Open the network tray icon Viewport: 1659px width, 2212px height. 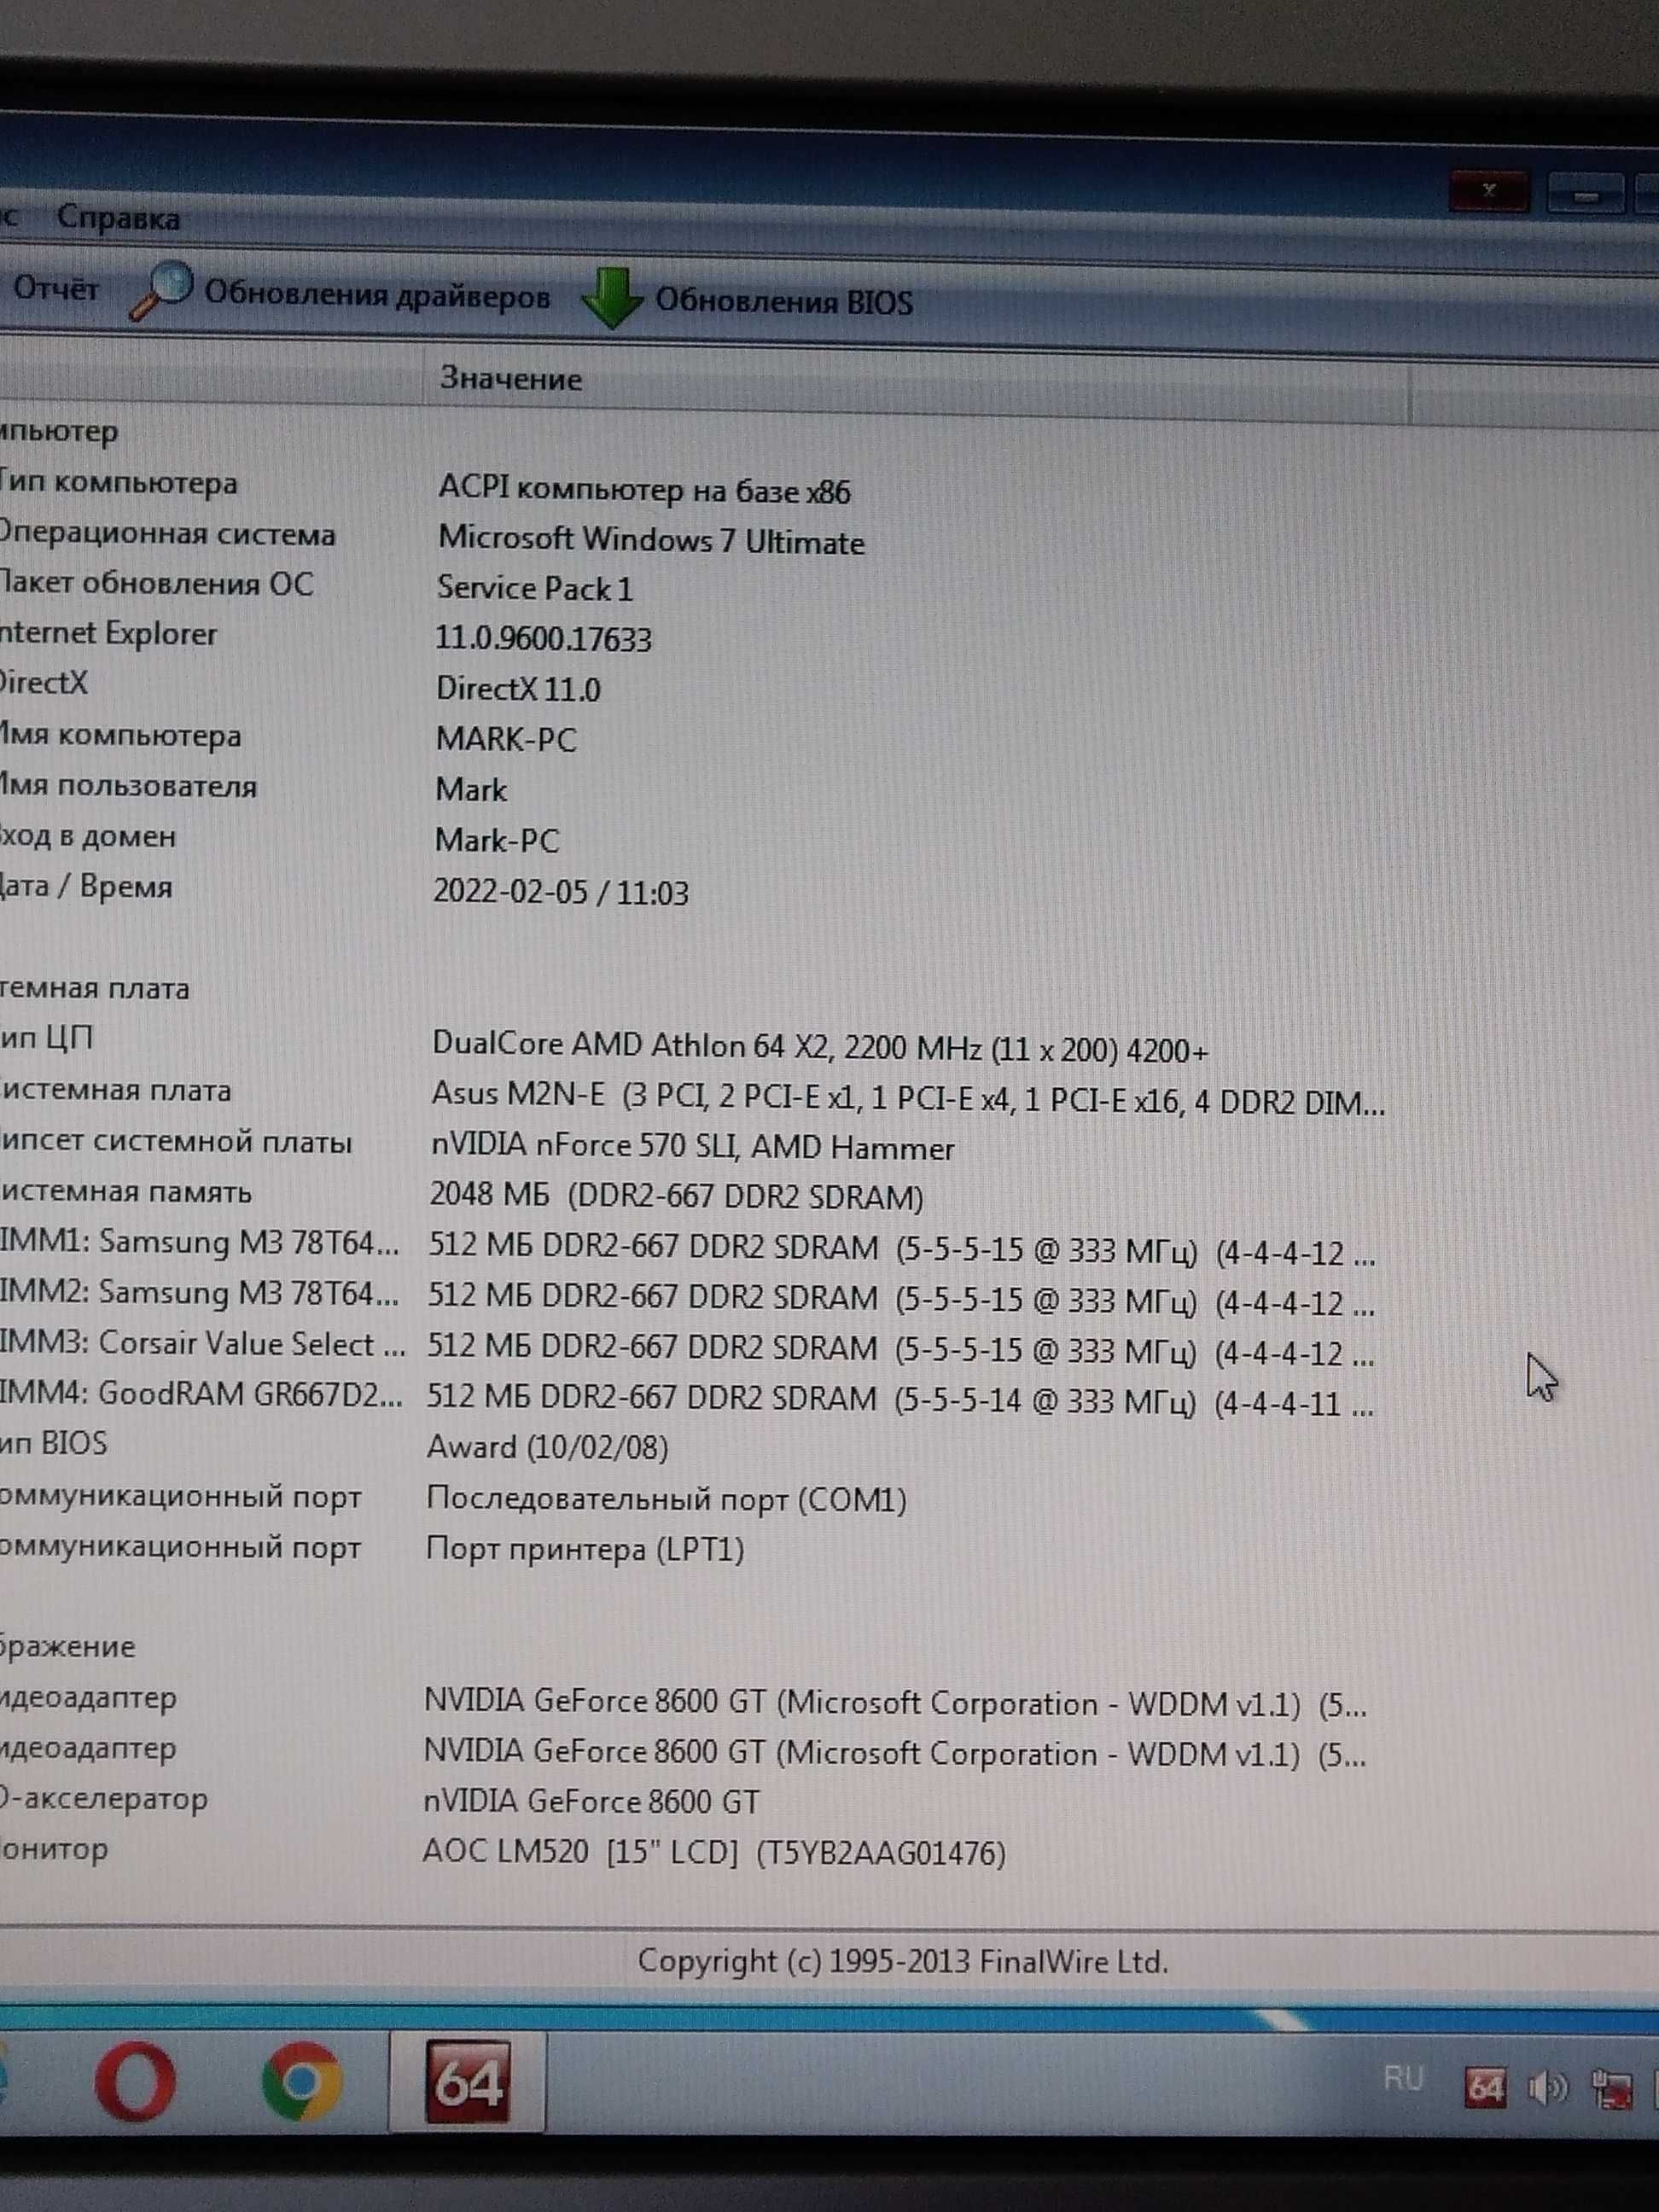[1612, 2089]
